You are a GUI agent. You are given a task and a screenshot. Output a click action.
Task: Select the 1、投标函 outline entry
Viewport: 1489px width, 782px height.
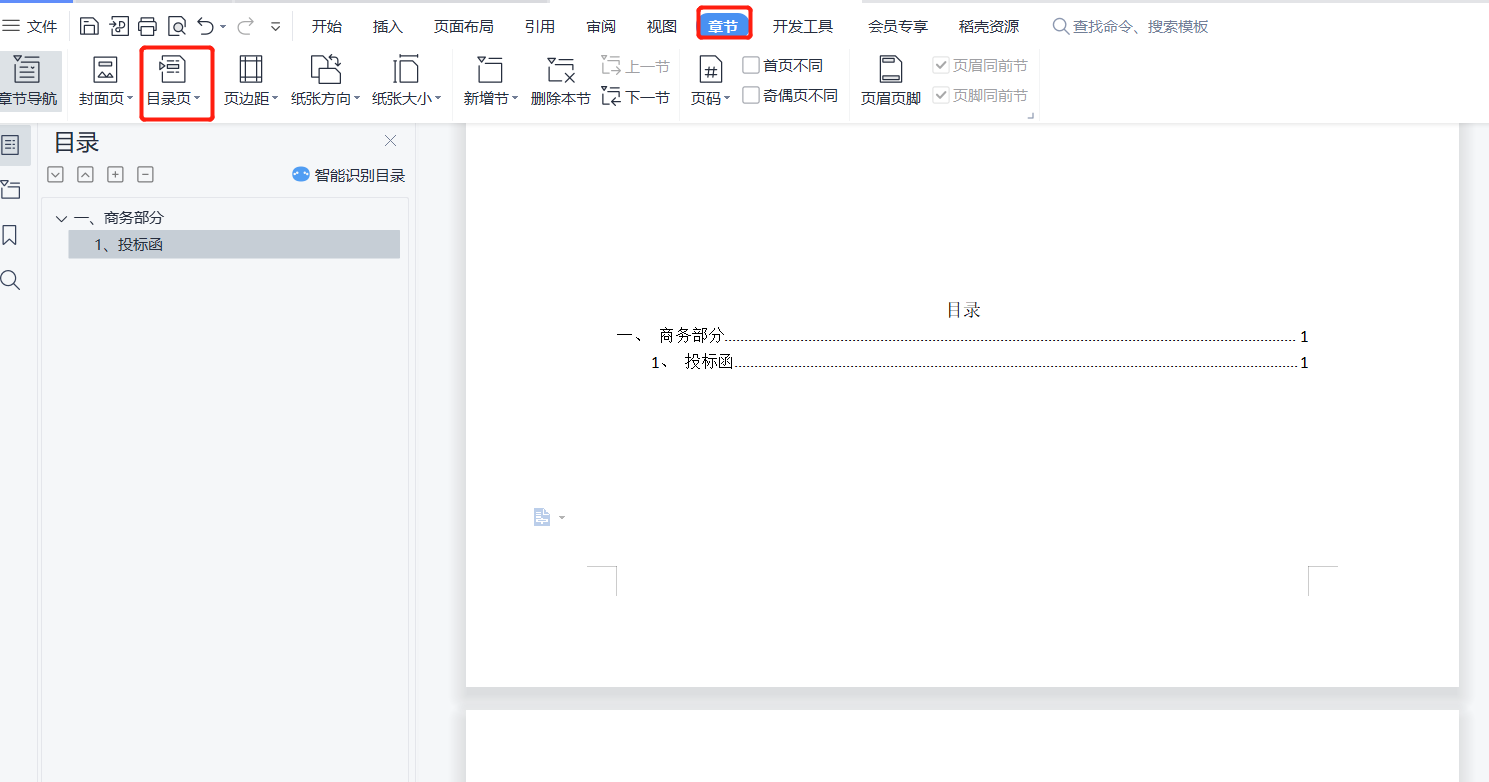(x=234, y=244)
